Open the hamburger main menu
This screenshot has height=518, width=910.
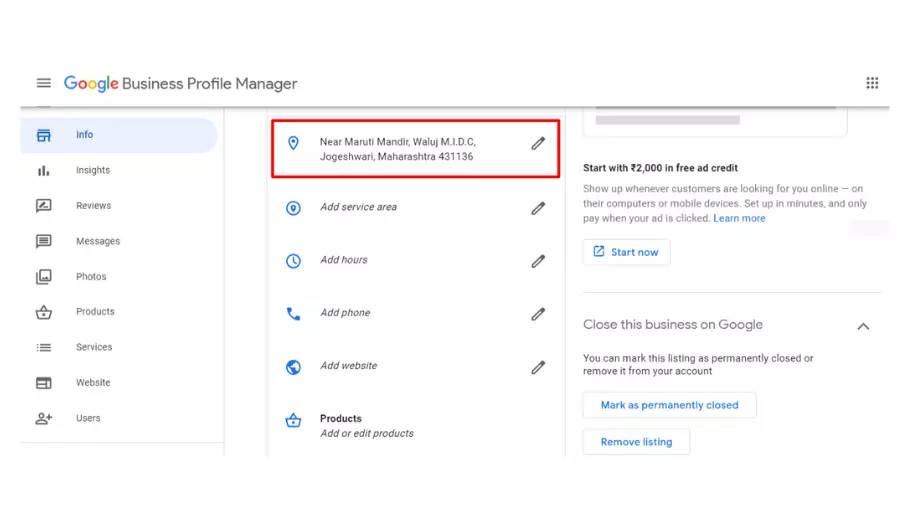[x=43, y=83]
